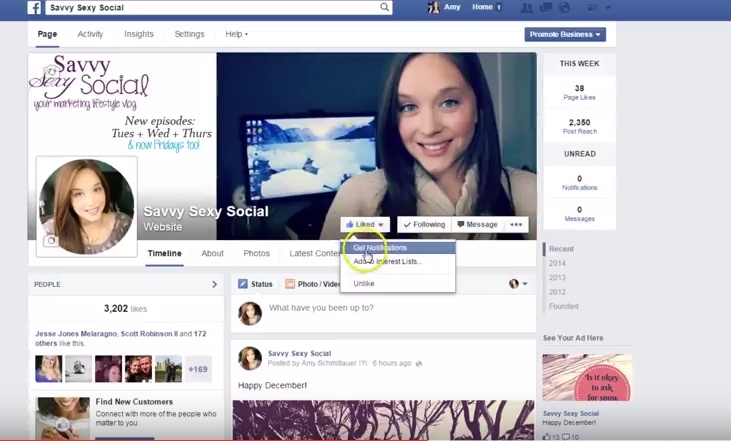
Task: Jump to 2012 in timeline
Action: point(557,292)
